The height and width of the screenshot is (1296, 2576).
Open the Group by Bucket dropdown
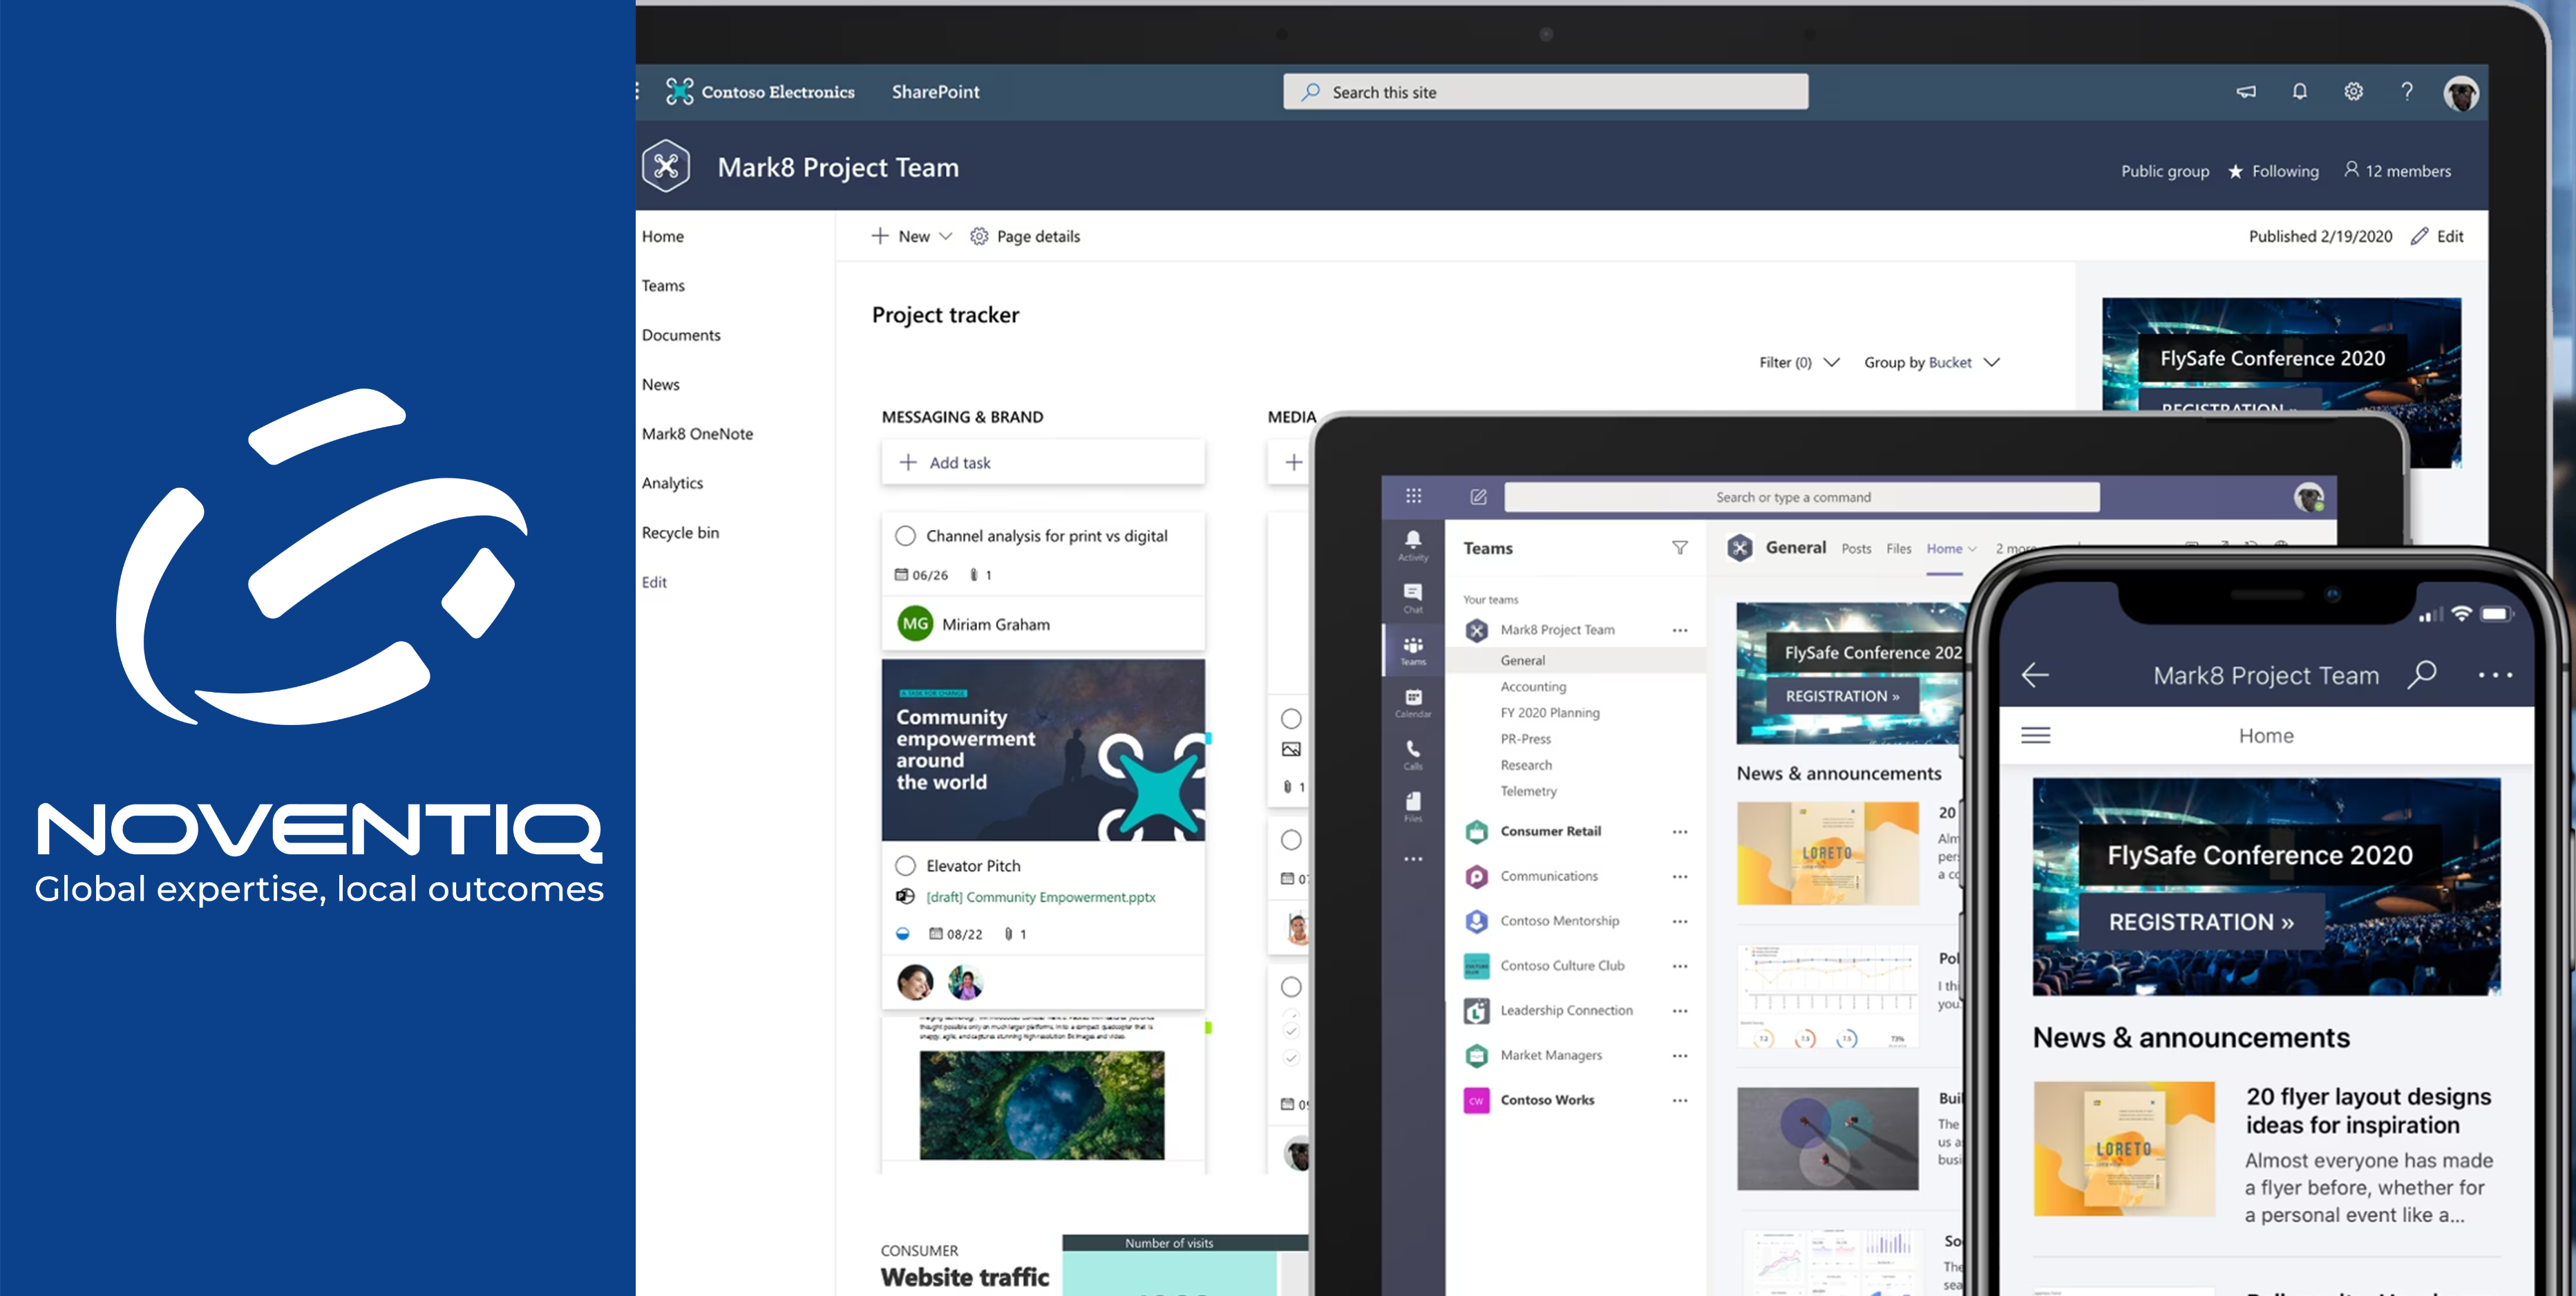[x=1931, y=362]
